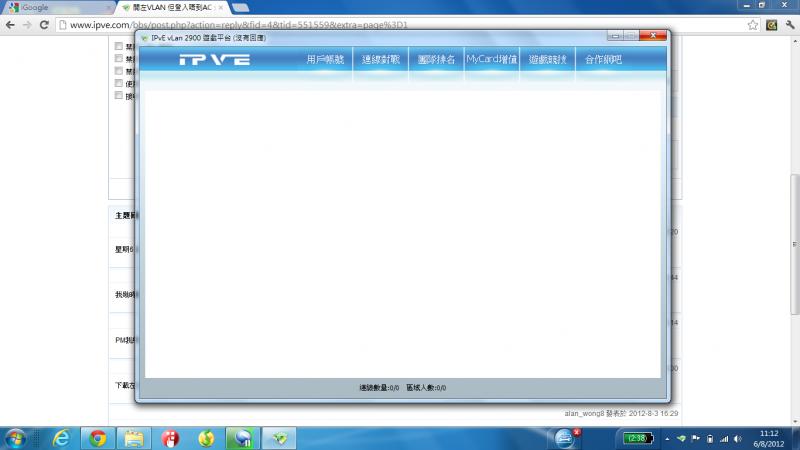Open the Action Center flag icon
Screen dimensions: 800x450
click(695, 438)
